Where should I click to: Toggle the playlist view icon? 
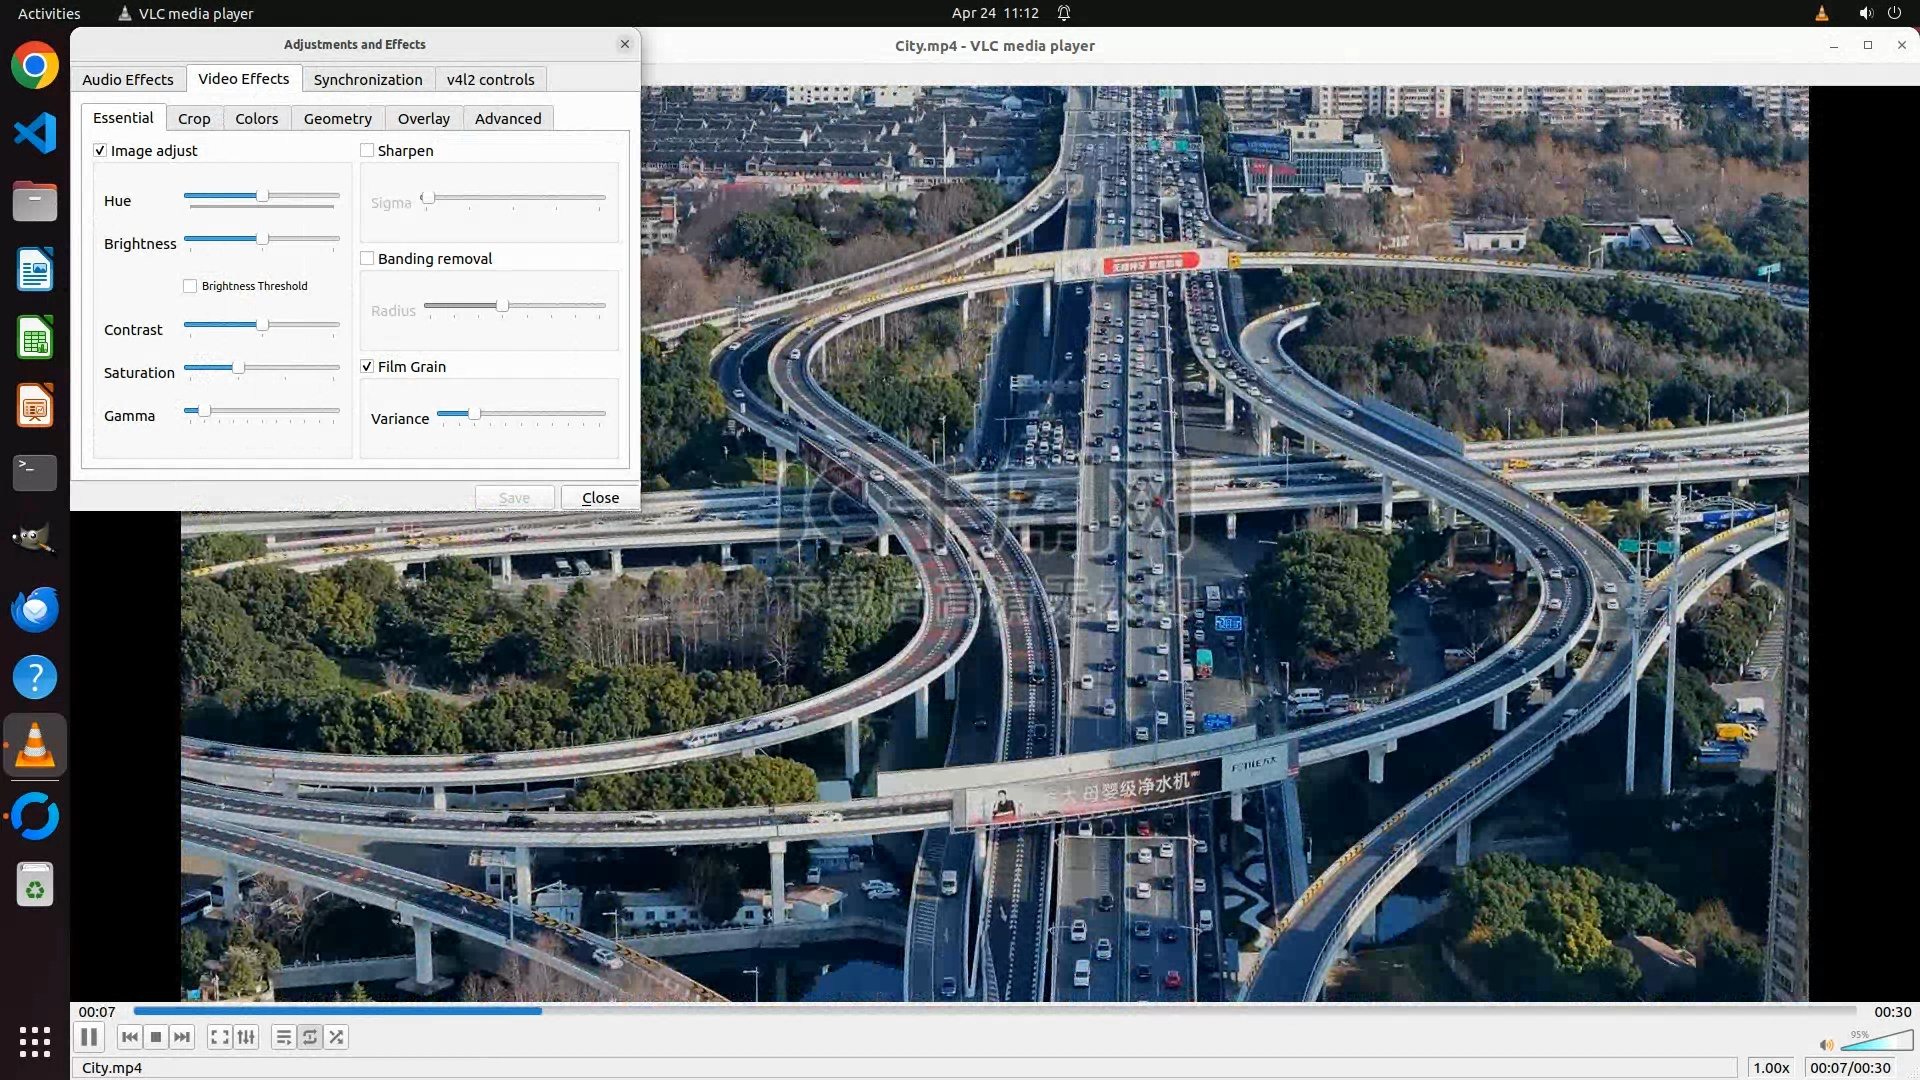point(284,1037)
